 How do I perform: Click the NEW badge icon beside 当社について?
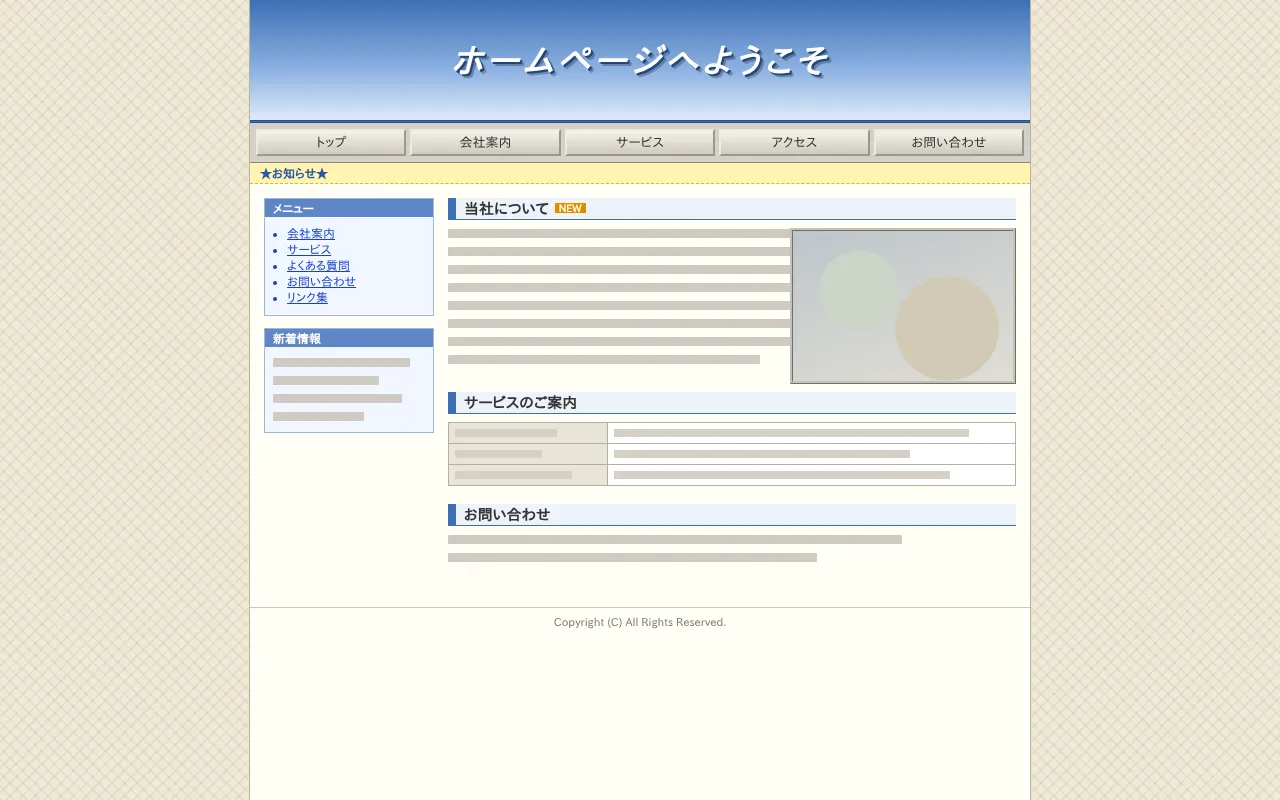[x=570, y=208]
